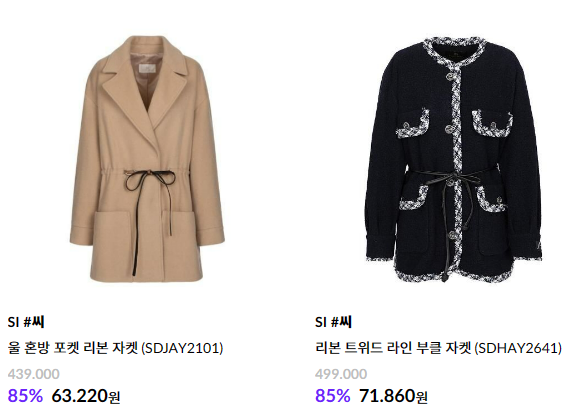Click the sale price 71.860원
Image resolution: width=573 pixels, height=413 pixels.
click(x=393, y=395)
